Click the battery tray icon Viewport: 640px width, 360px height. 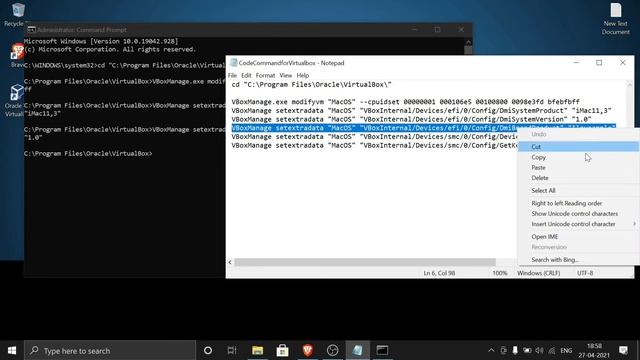(527, 351)
